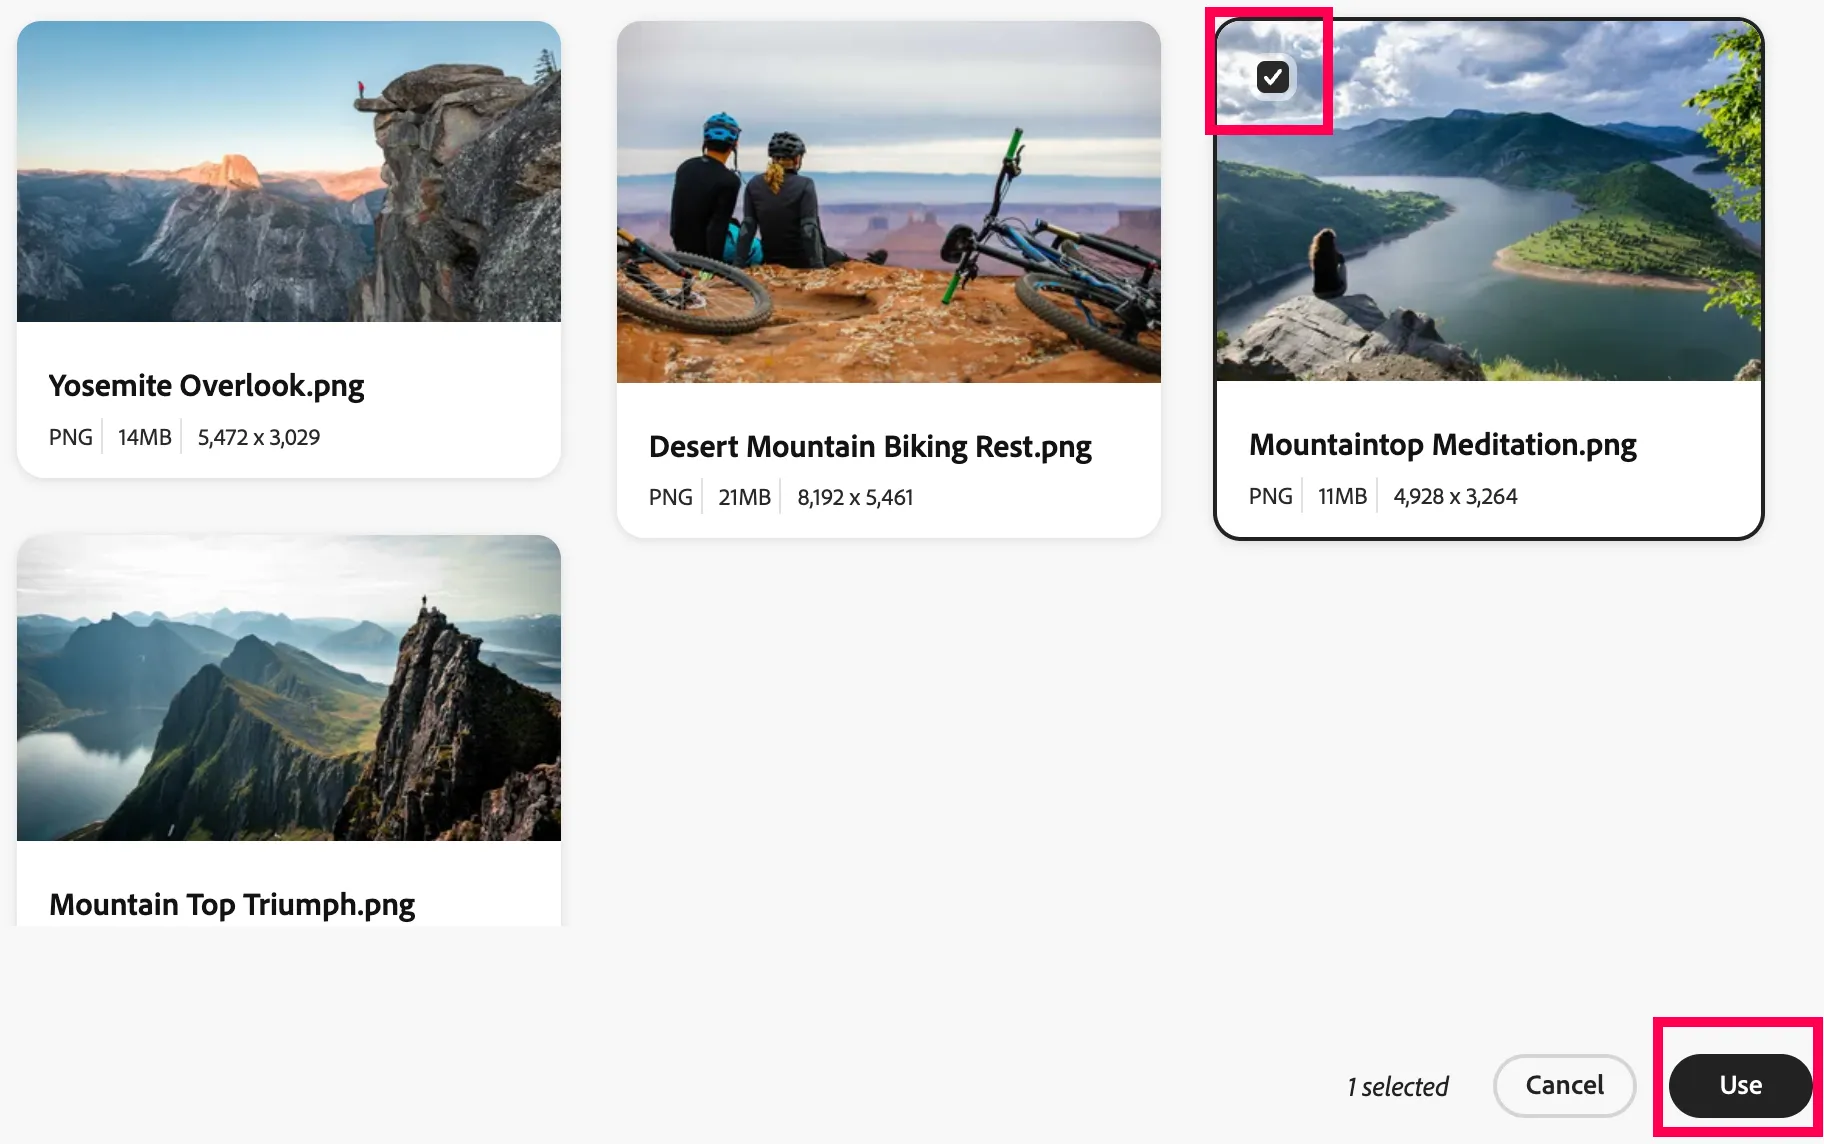The width and height of the screenshot is (1824, 1144).
Task: Click the Desert Mountain Biking Rest.png title
Action: (x=870, y=446)
